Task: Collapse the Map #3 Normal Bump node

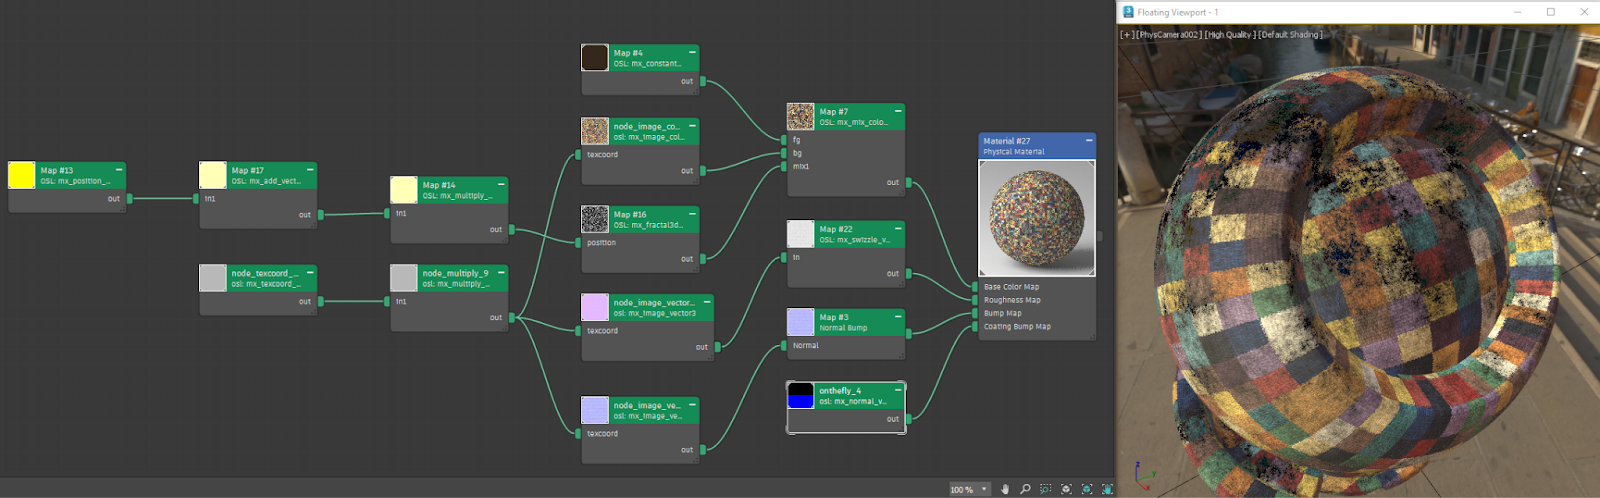Action: 898,317
